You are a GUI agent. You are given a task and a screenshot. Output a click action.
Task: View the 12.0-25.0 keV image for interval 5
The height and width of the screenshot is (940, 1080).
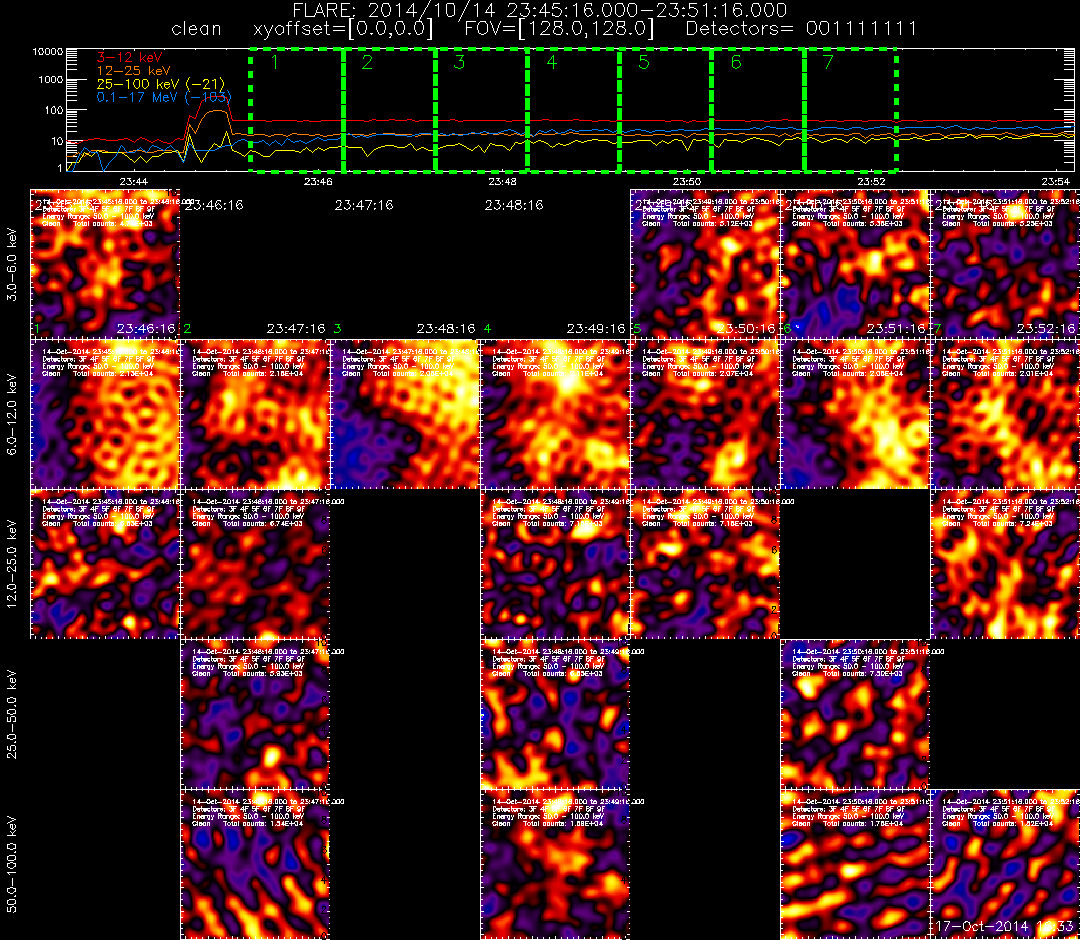coord(705,564)
